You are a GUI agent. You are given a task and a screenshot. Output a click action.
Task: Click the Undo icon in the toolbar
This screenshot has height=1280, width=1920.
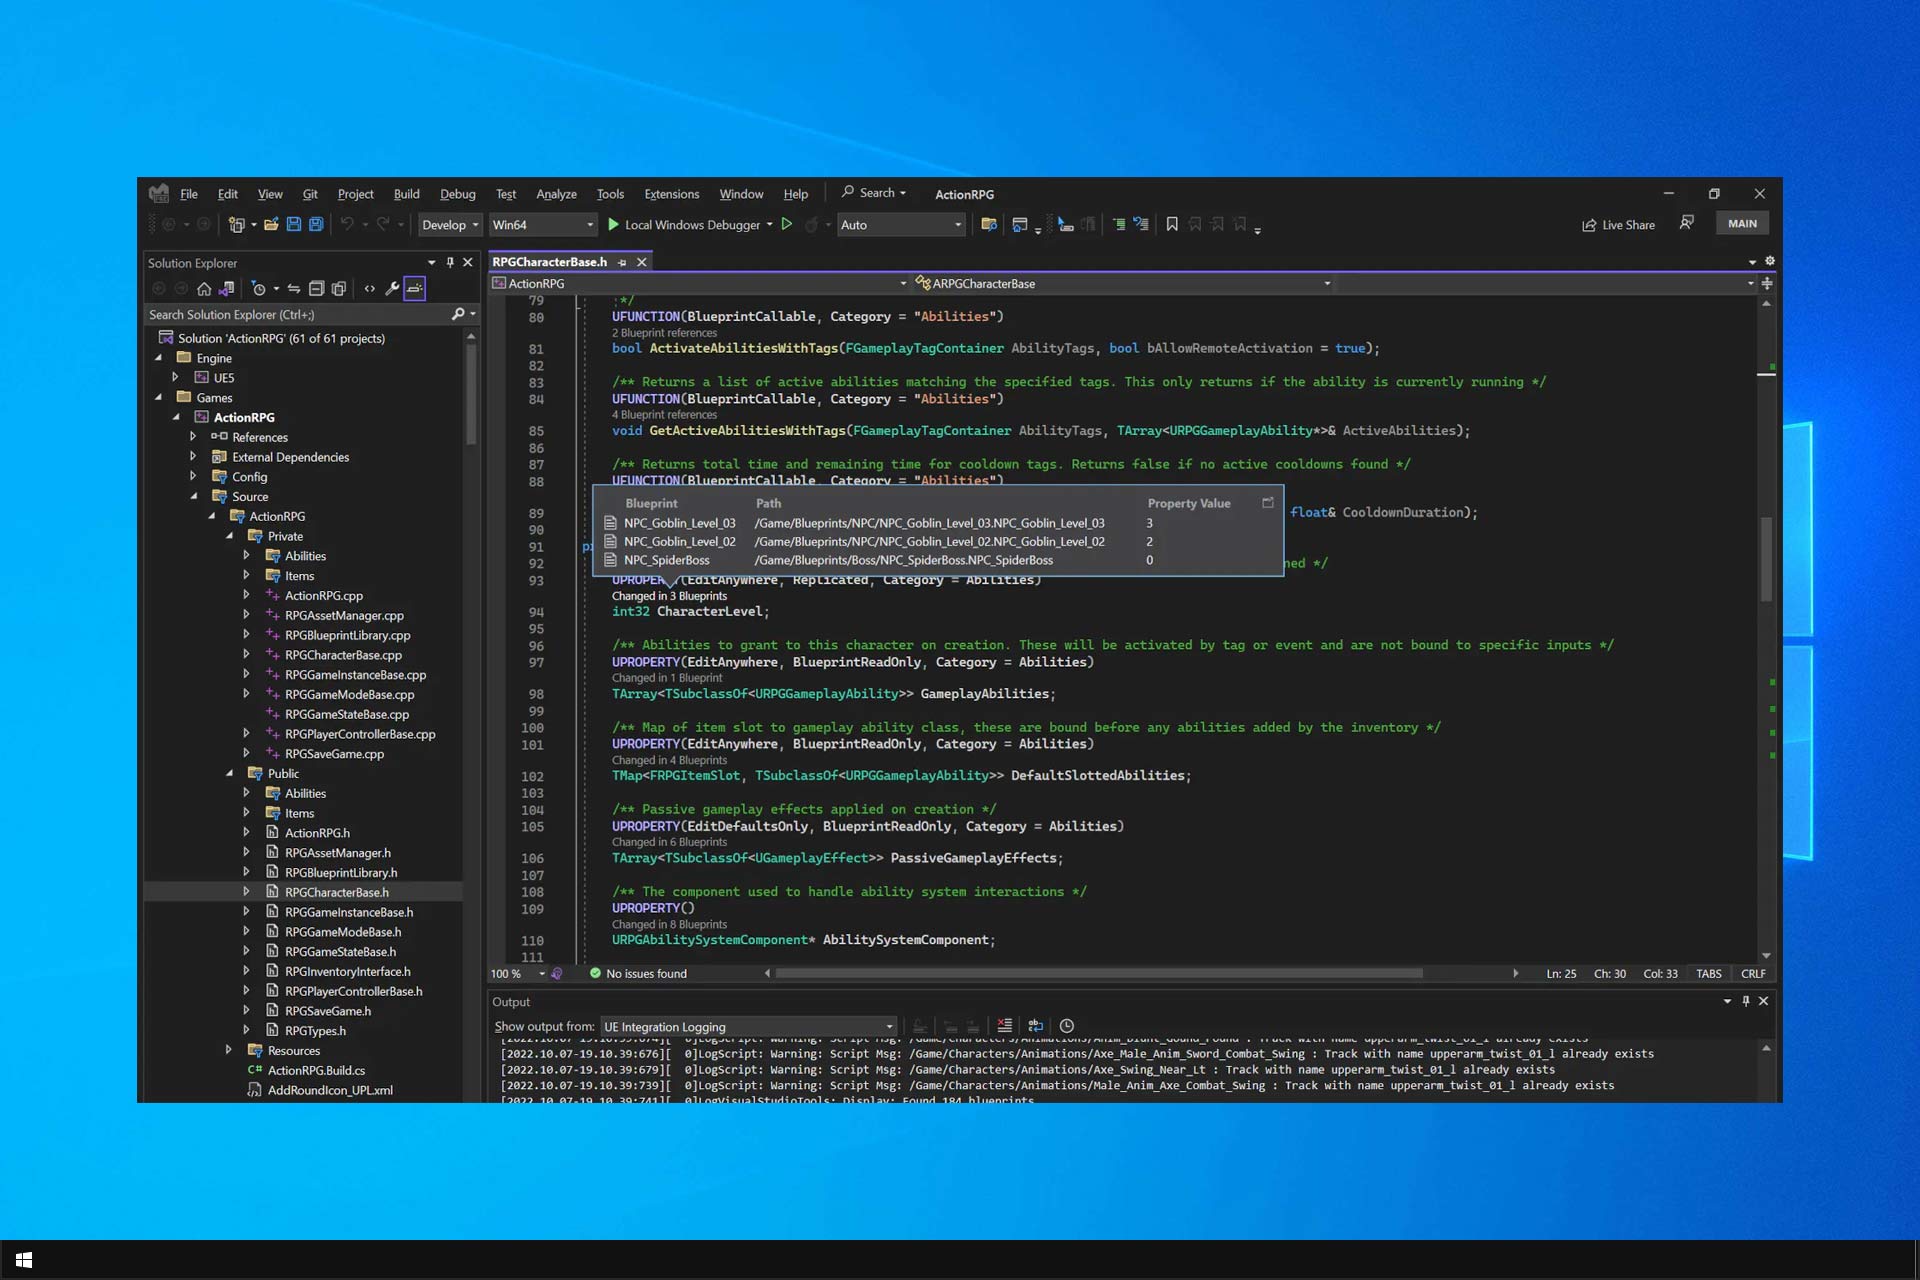(x=349, y=224)
